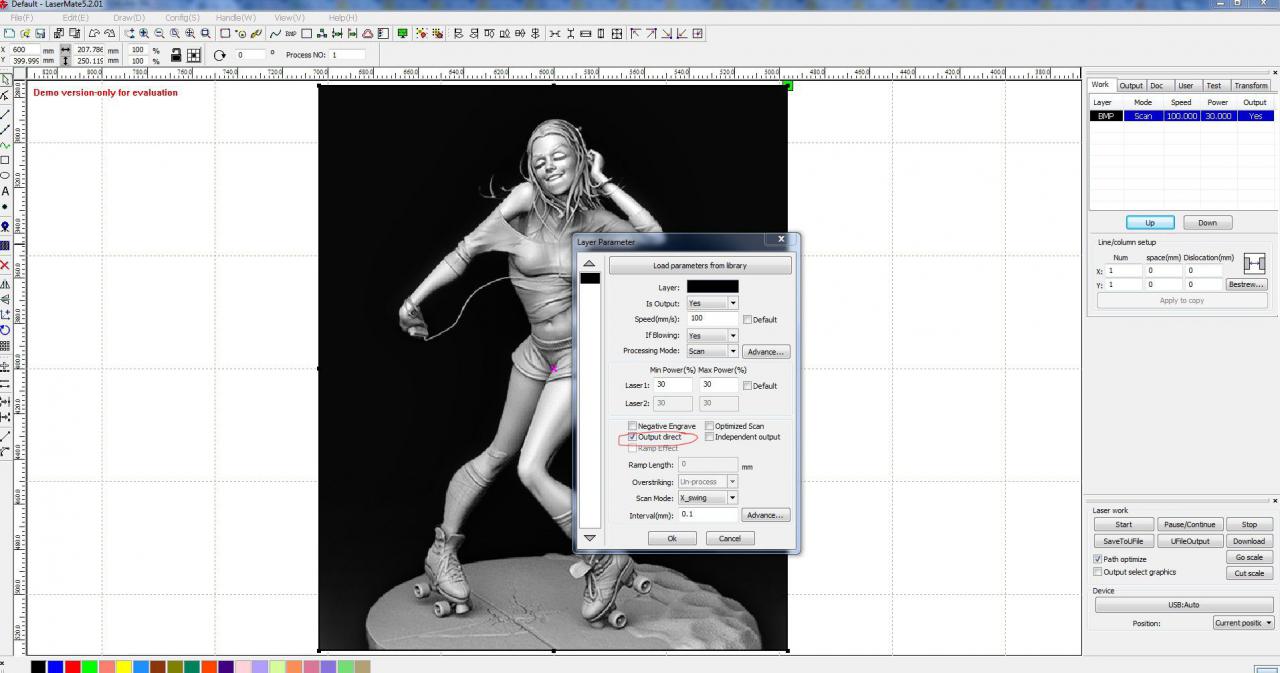
Task: Click the green monitor preview icon
Action: pyautogui.click(x=402, y=33)
